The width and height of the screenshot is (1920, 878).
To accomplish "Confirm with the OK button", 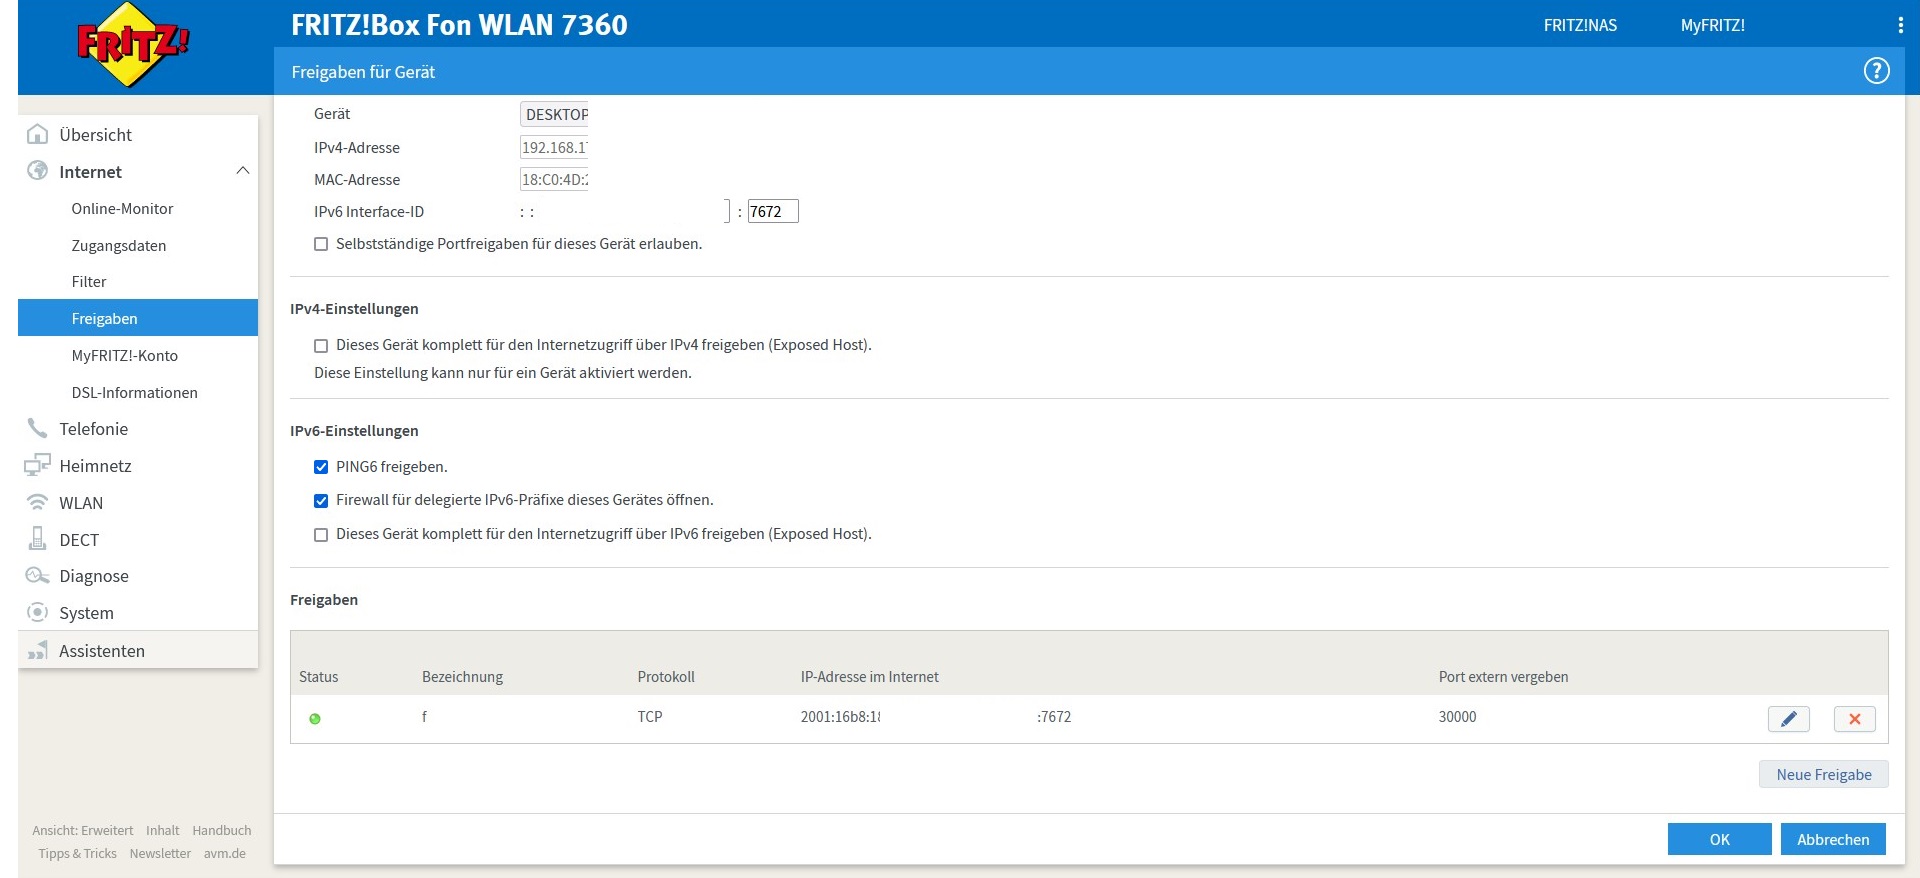I will coord(1719,839).
